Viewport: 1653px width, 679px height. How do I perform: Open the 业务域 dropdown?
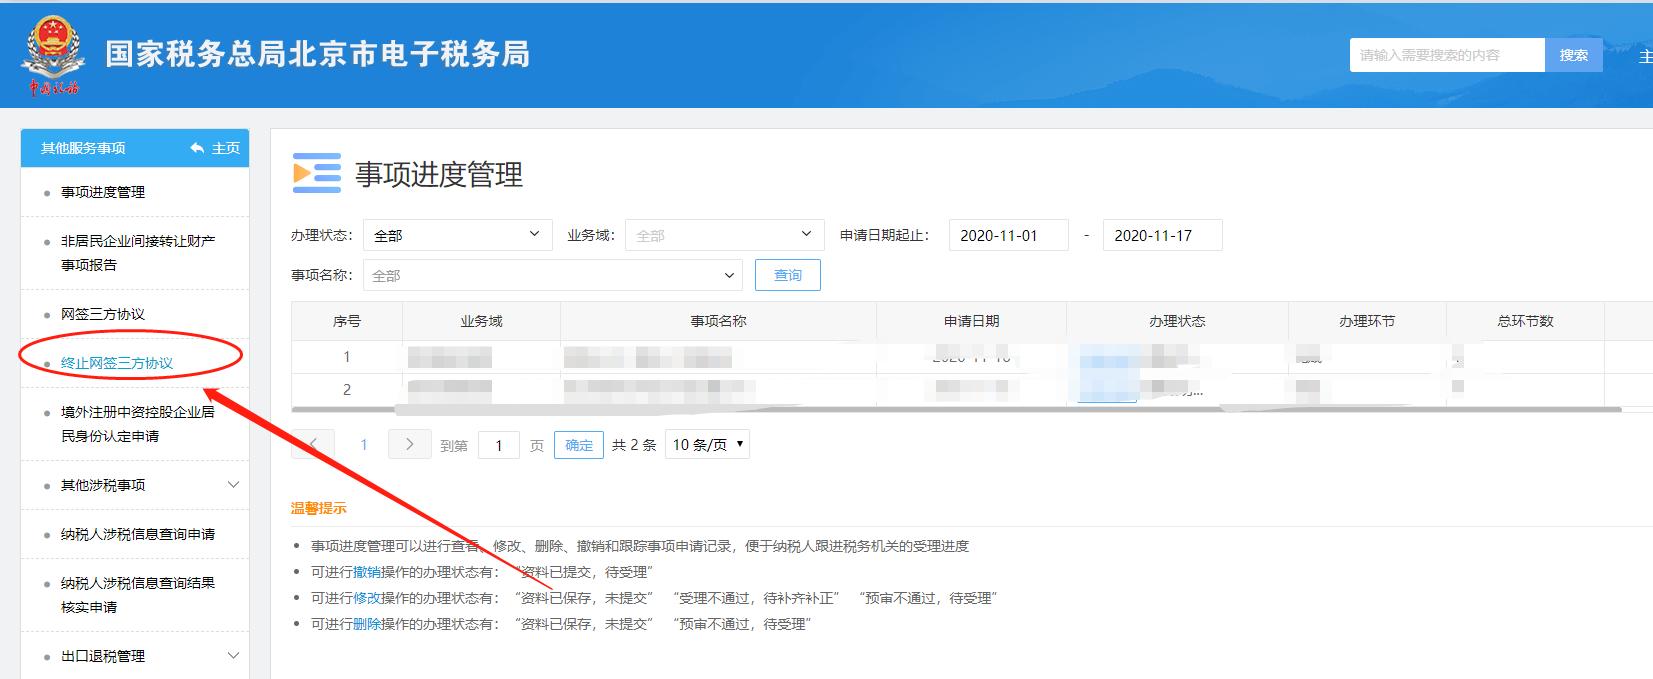tap(725, 235)
